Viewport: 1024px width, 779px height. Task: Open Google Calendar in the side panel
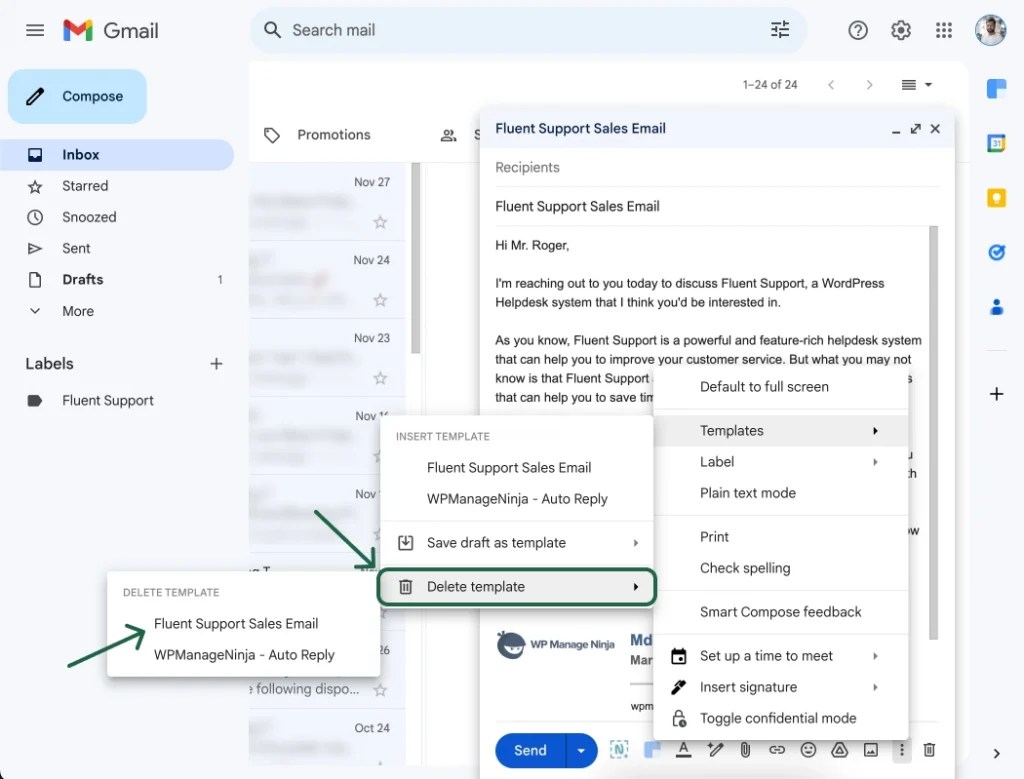tap(996, 143)
